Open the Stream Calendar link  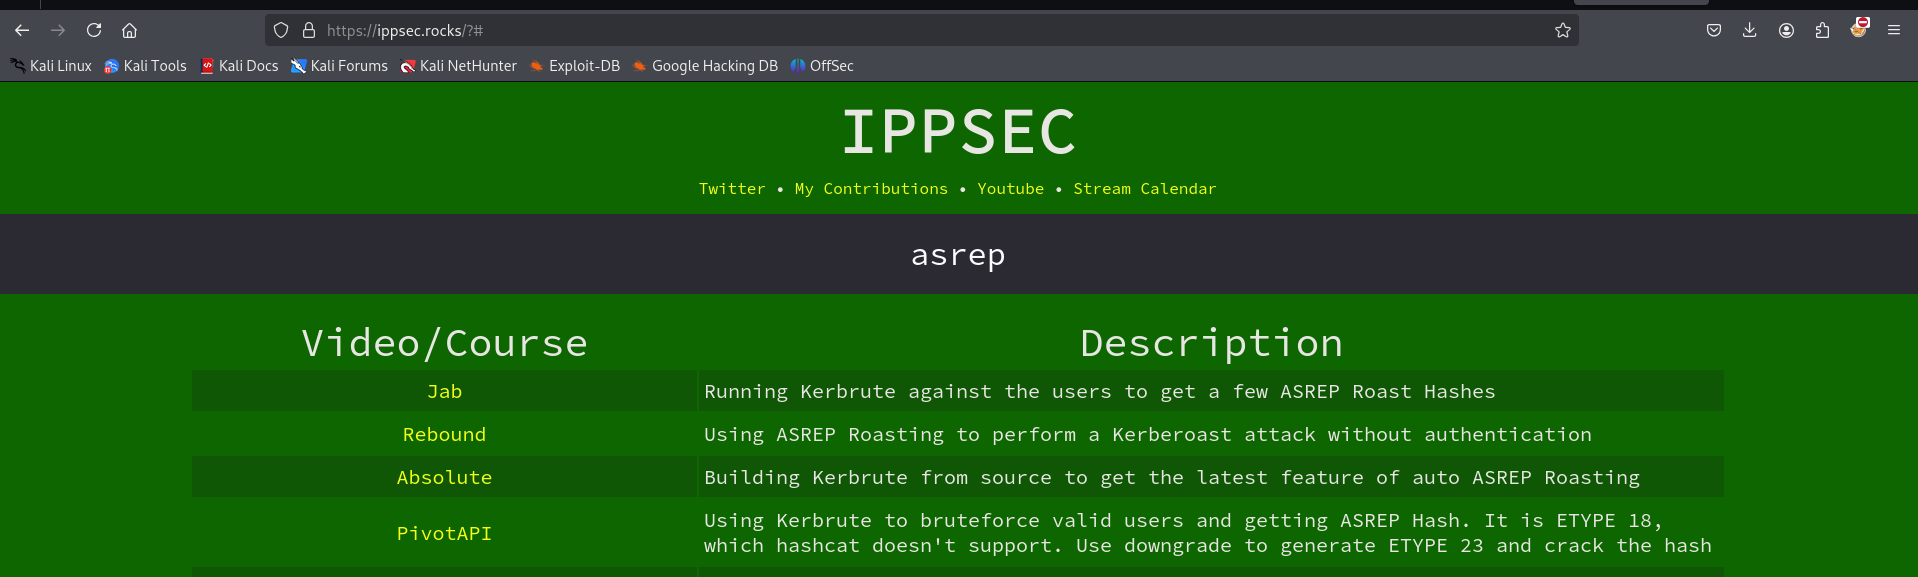click(x=1144, y=189)
